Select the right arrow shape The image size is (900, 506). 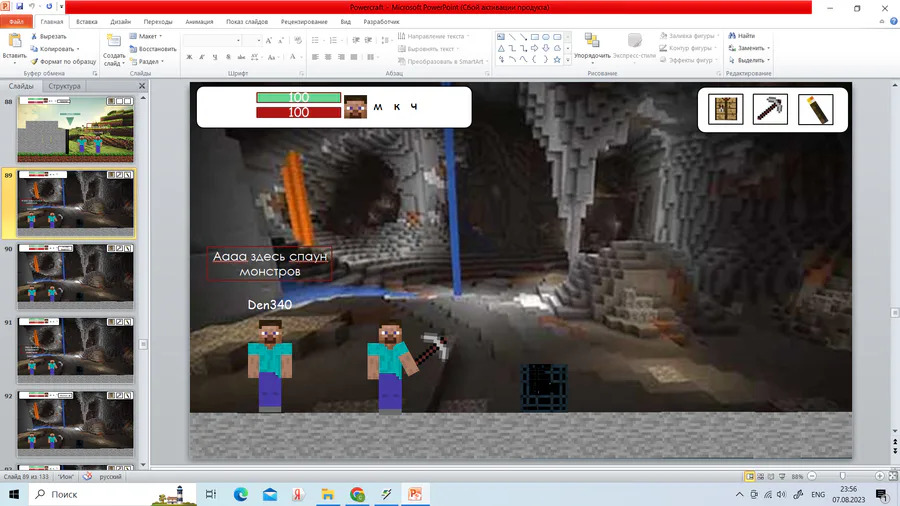(534, 48)
